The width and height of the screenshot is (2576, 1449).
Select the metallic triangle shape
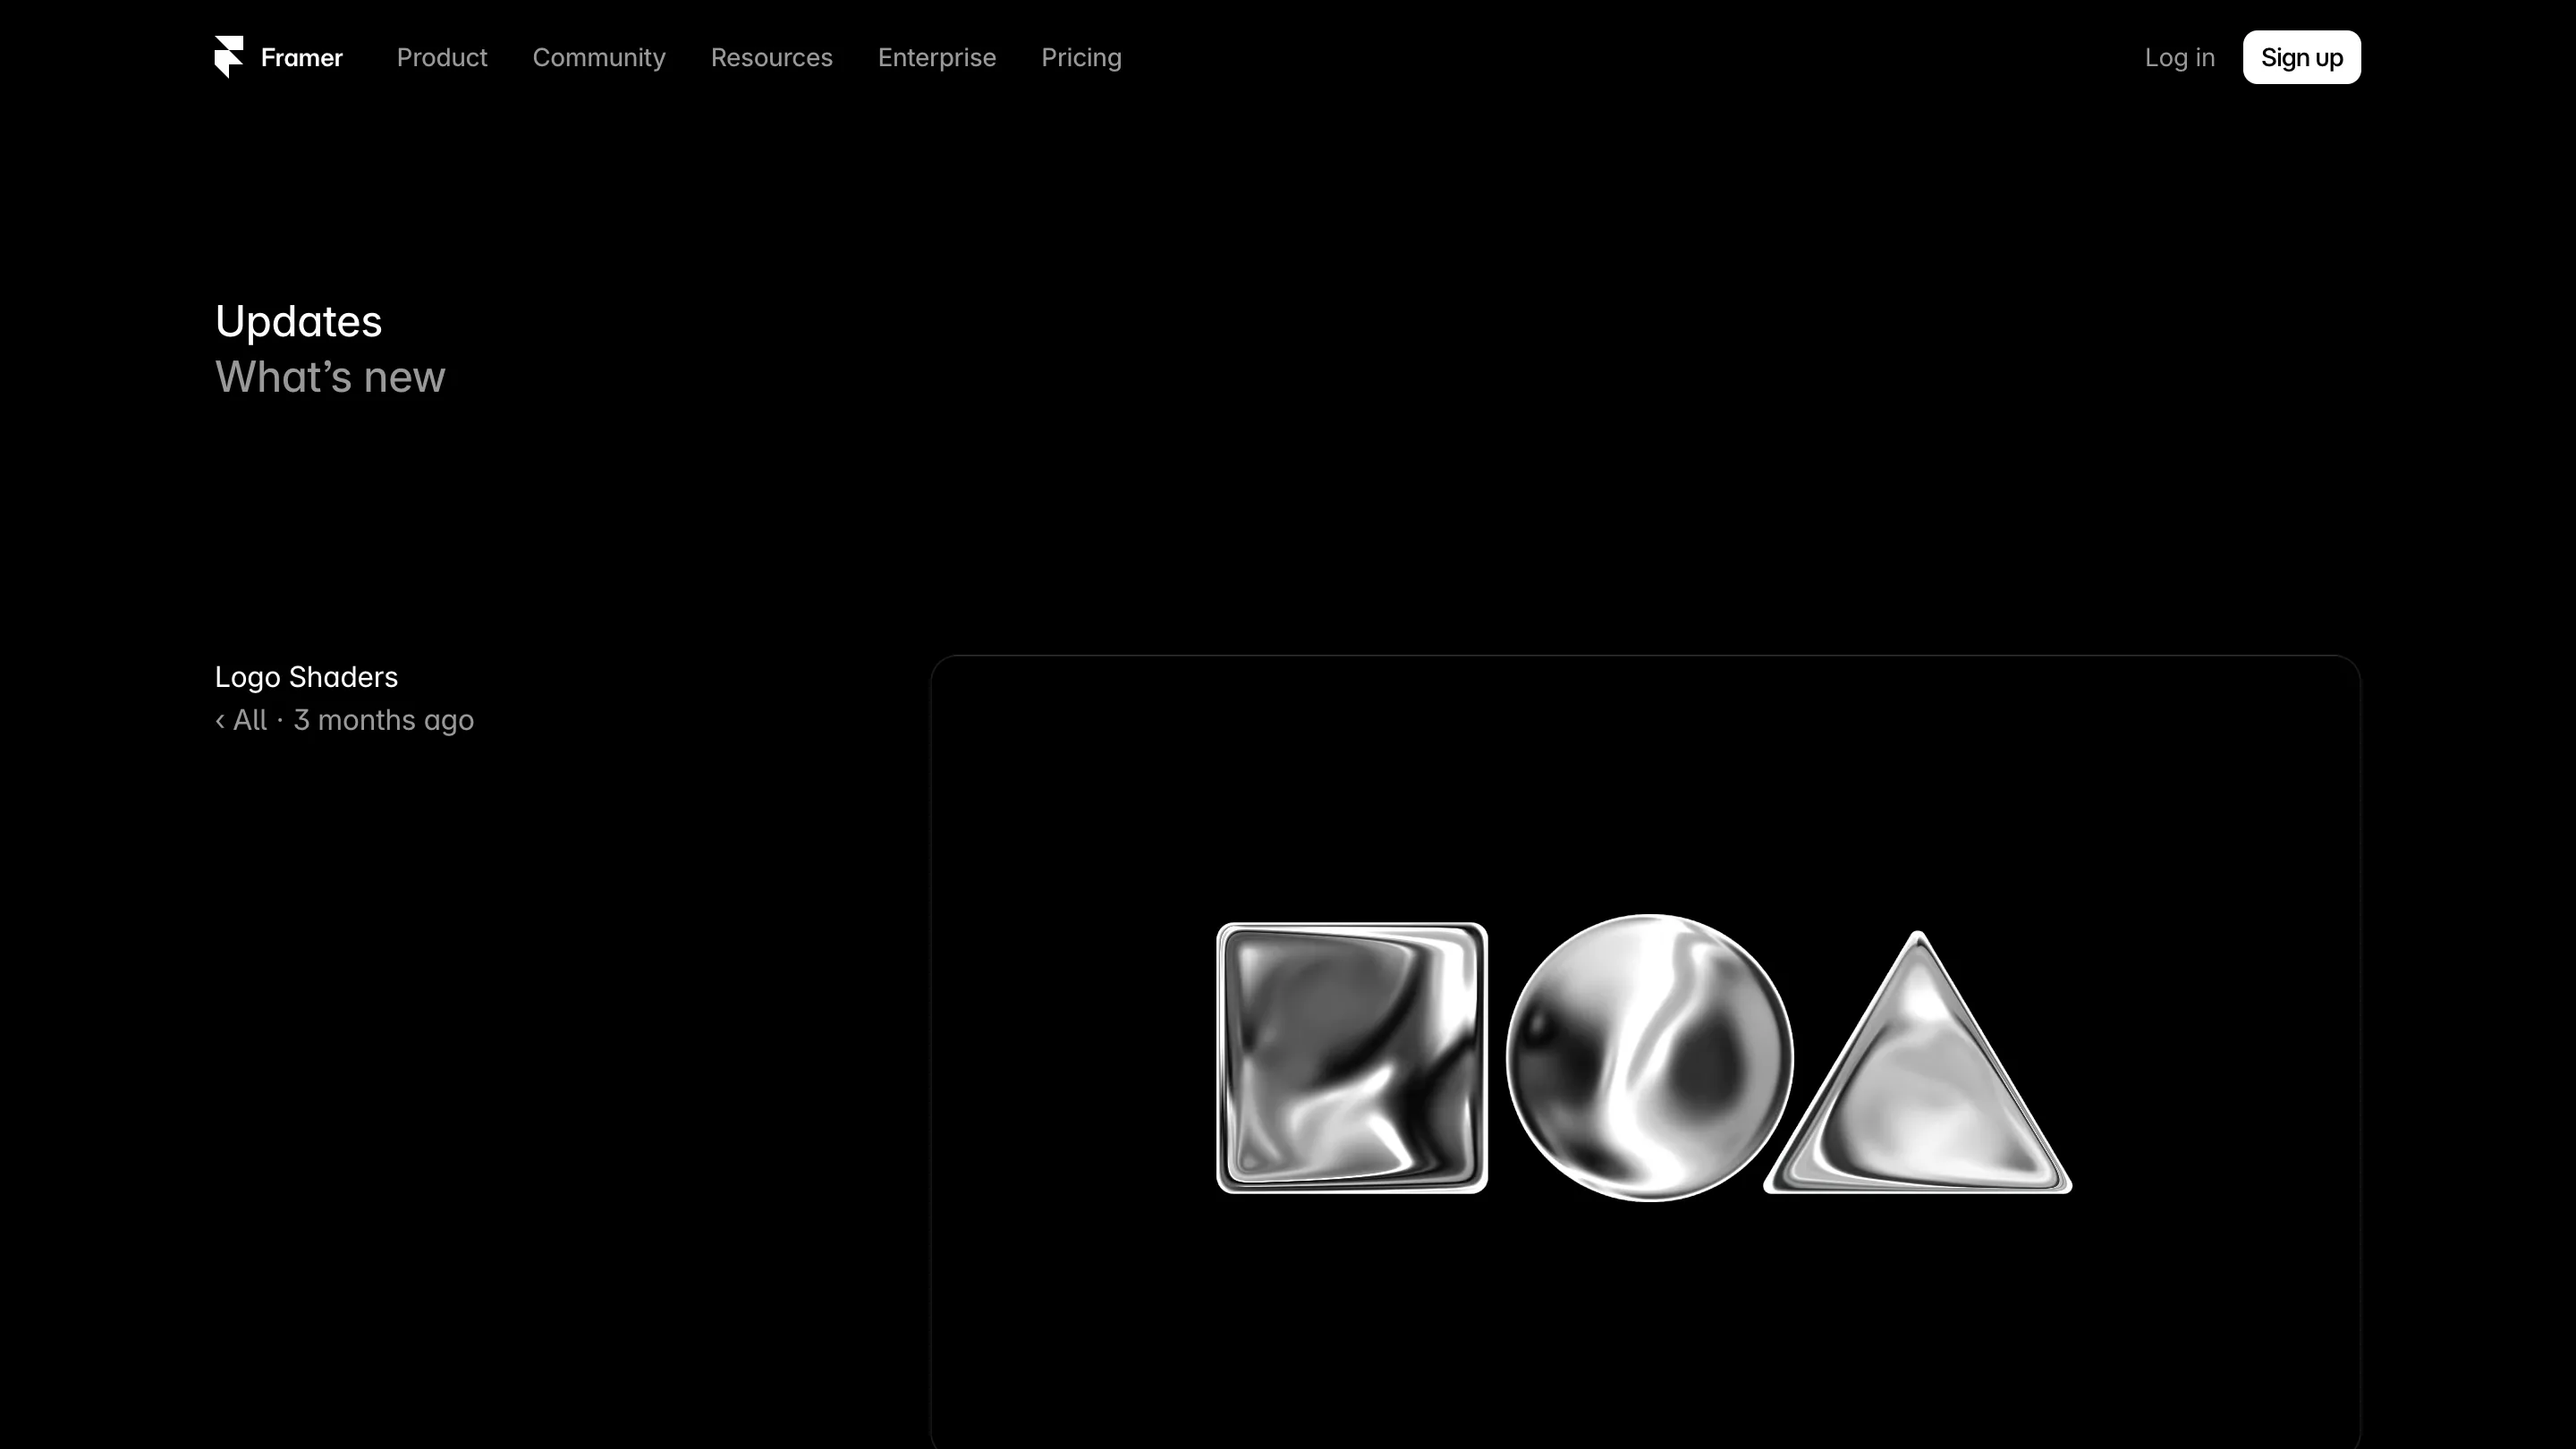point(1918,1063)
